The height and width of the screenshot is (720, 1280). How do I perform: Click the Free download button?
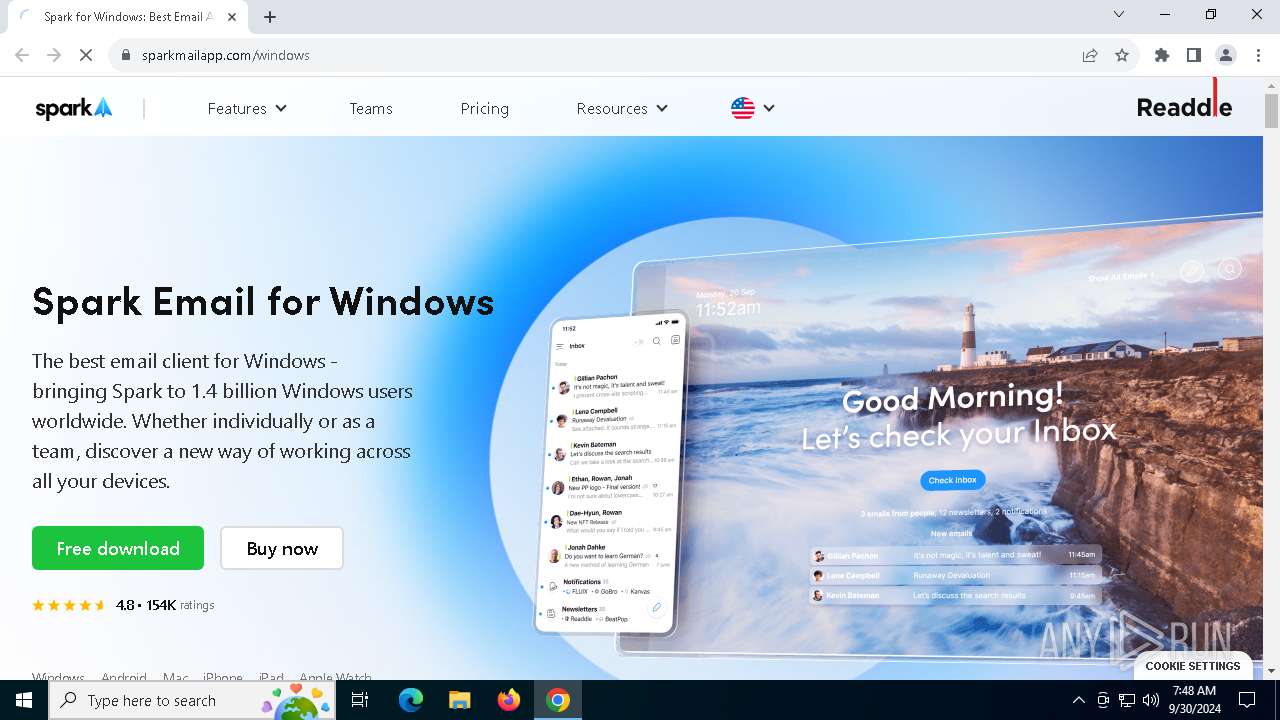point(118,548)
